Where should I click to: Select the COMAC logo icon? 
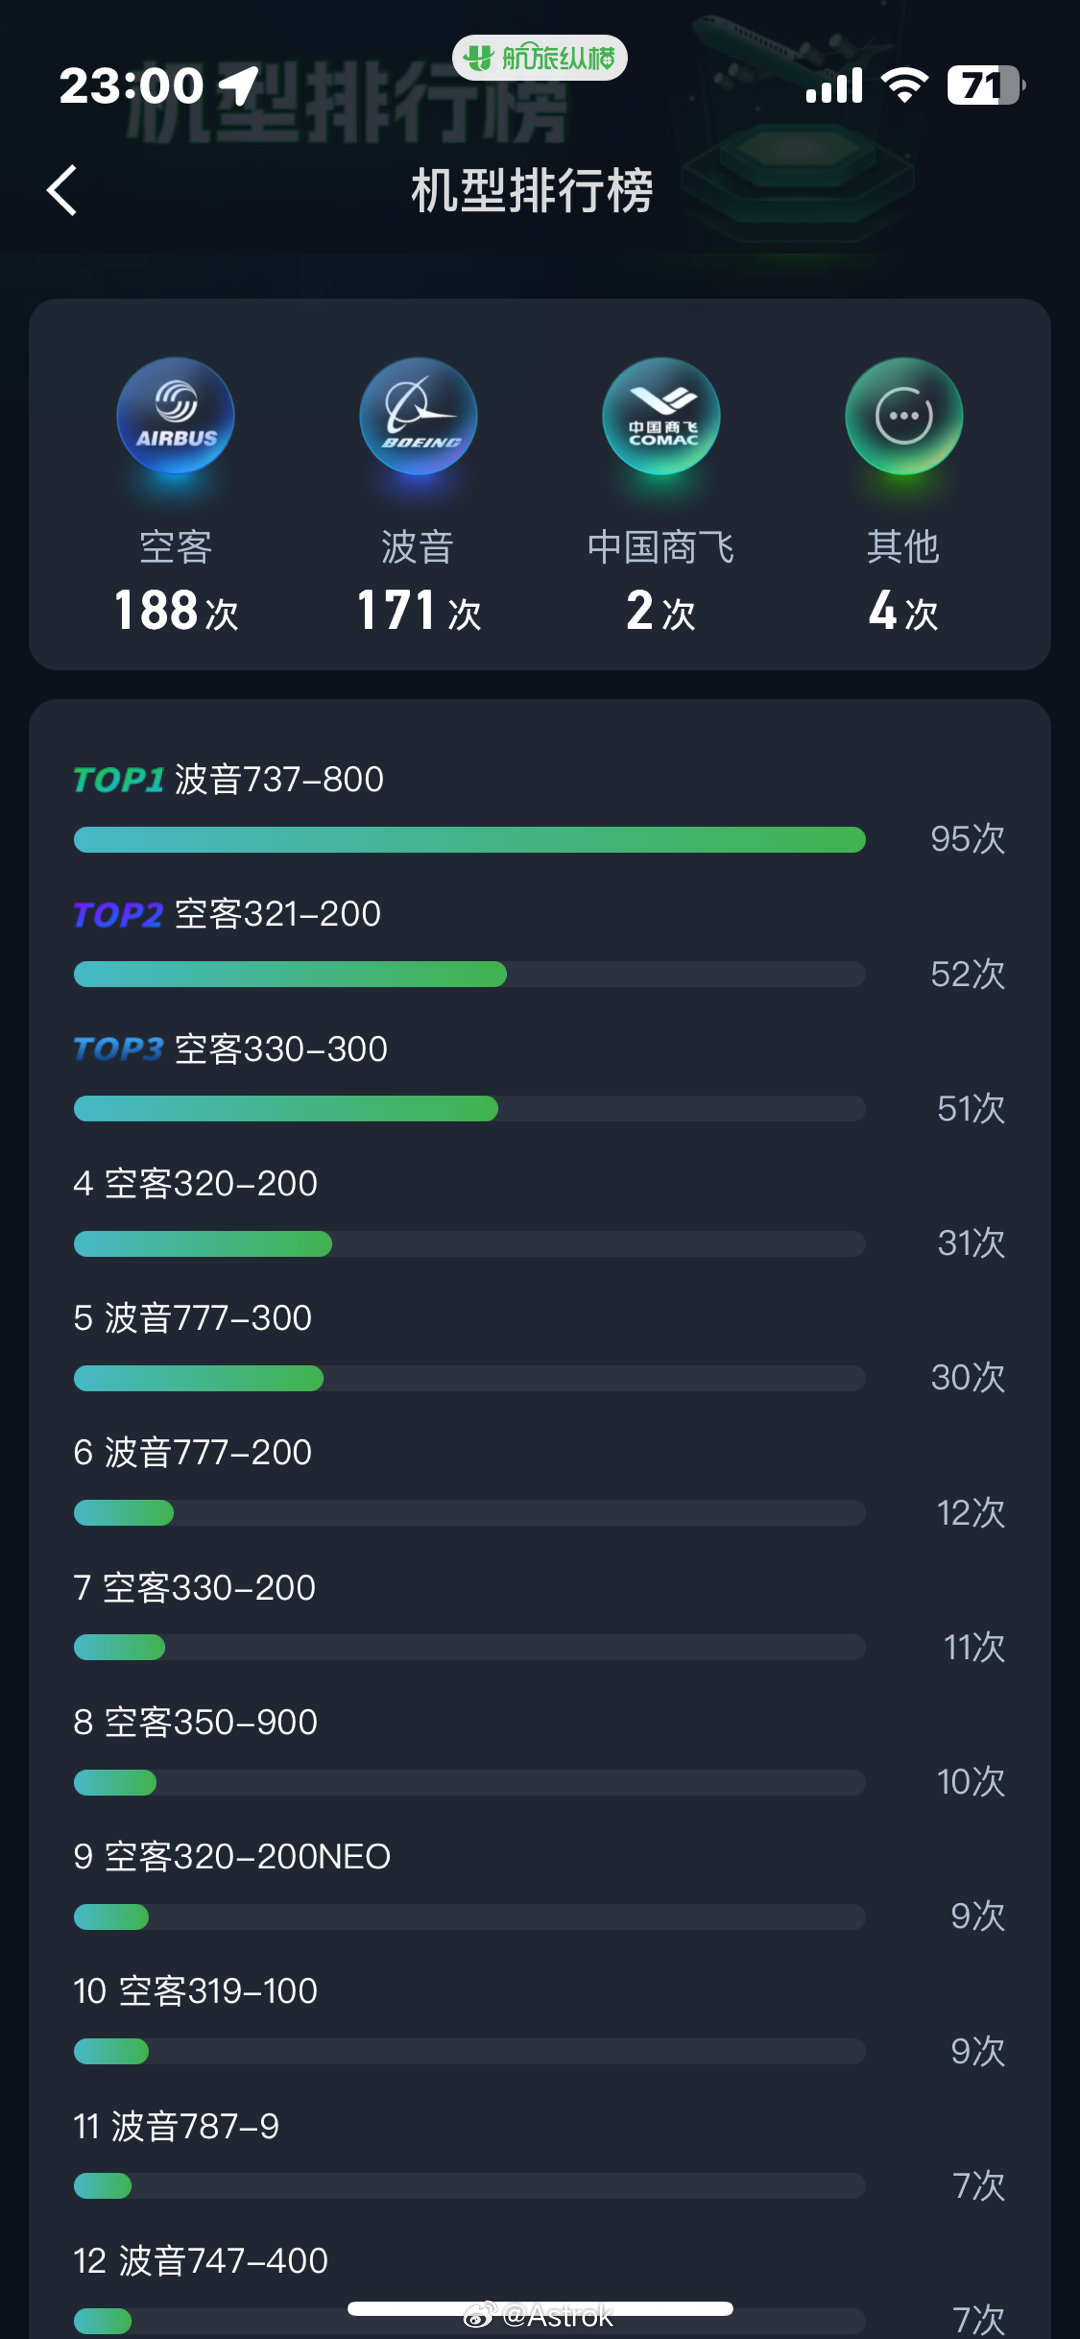click(x=661, y=416)
